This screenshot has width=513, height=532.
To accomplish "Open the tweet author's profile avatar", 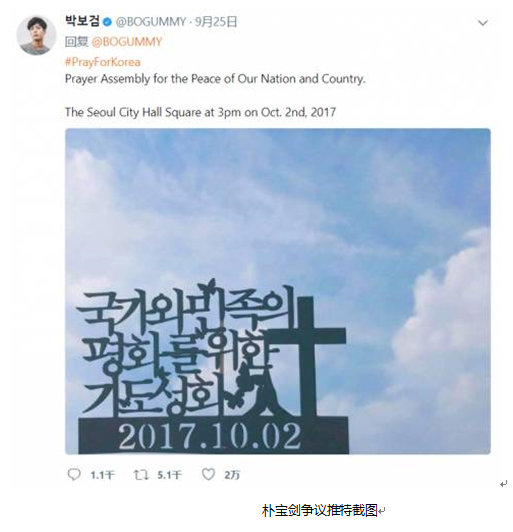I will (x=36, y=35).
